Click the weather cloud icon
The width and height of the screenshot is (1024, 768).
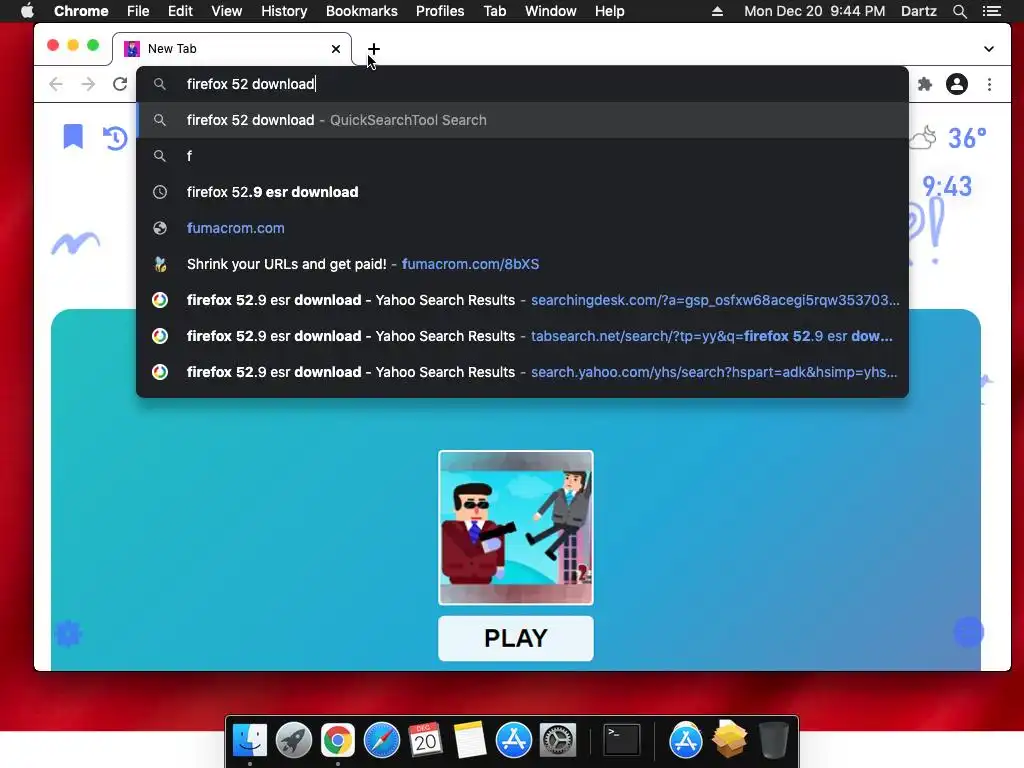point(922,138)
